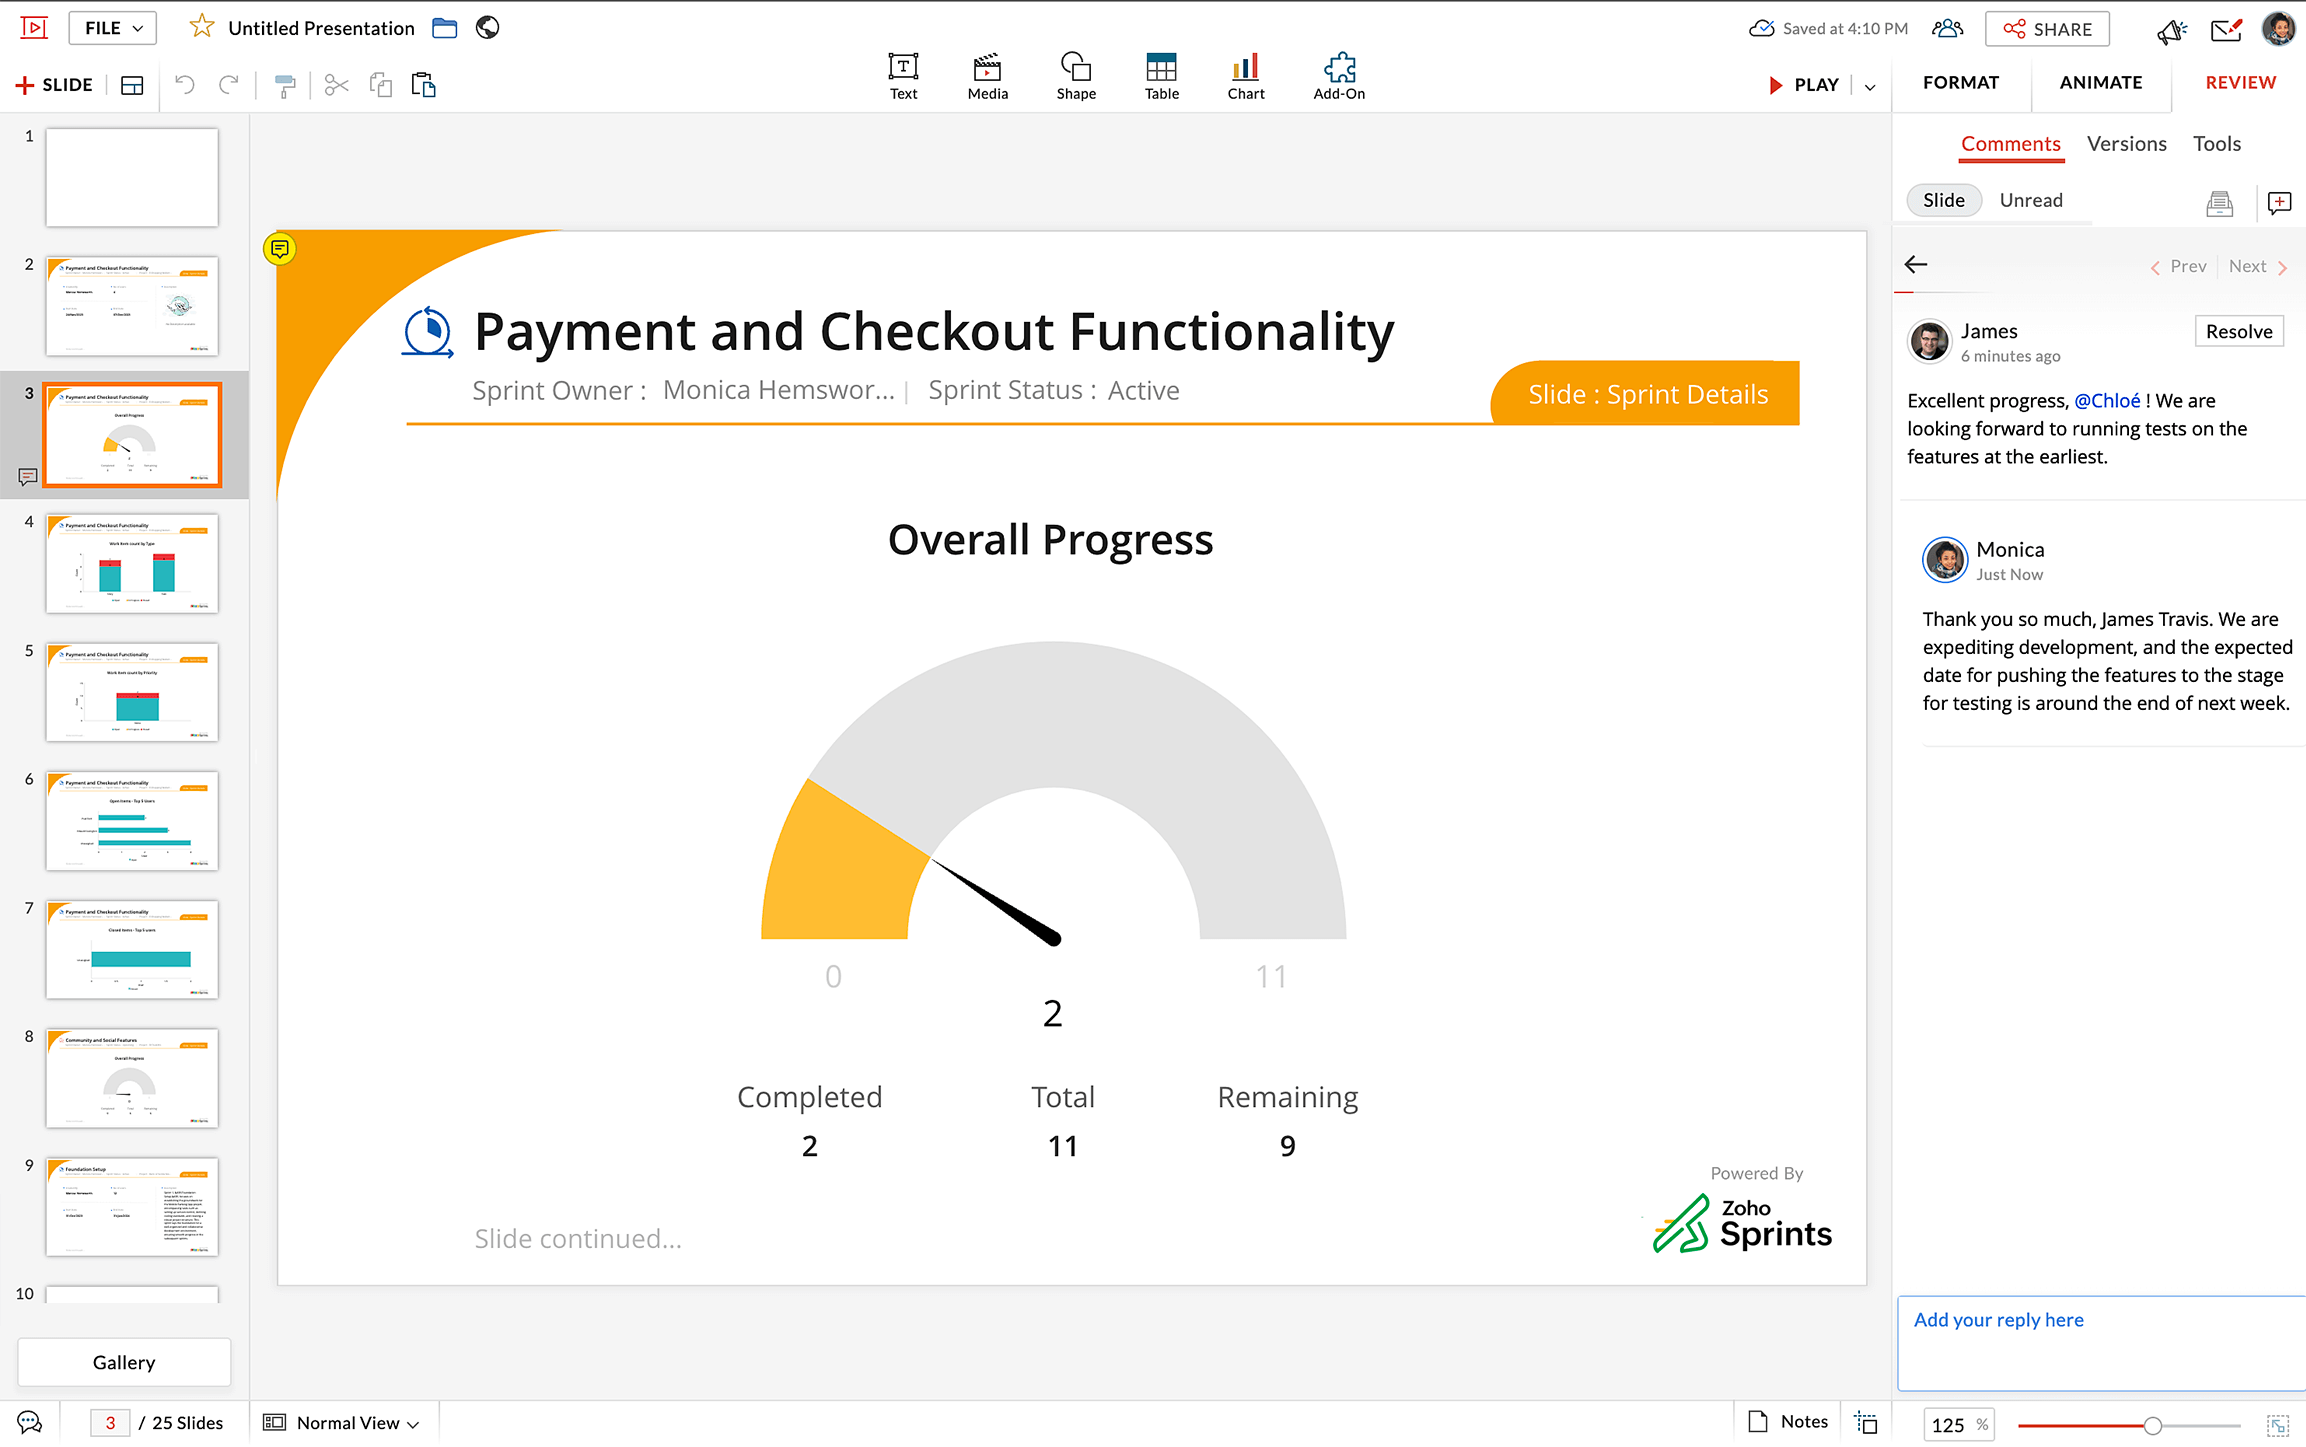Viewport: 2306px width, 1447px height.
Task: Click the scissors cut icon
Action: (x=336, y=86)
